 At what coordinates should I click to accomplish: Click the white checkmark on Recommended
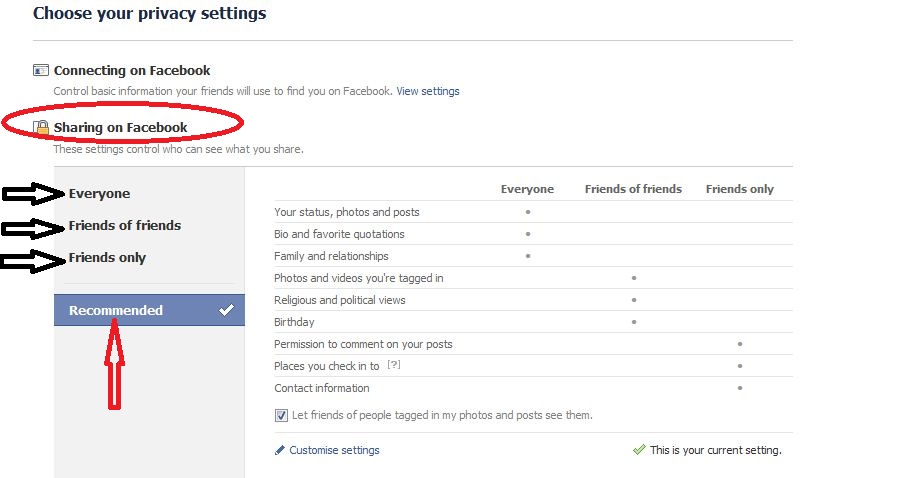click(226, 310)
